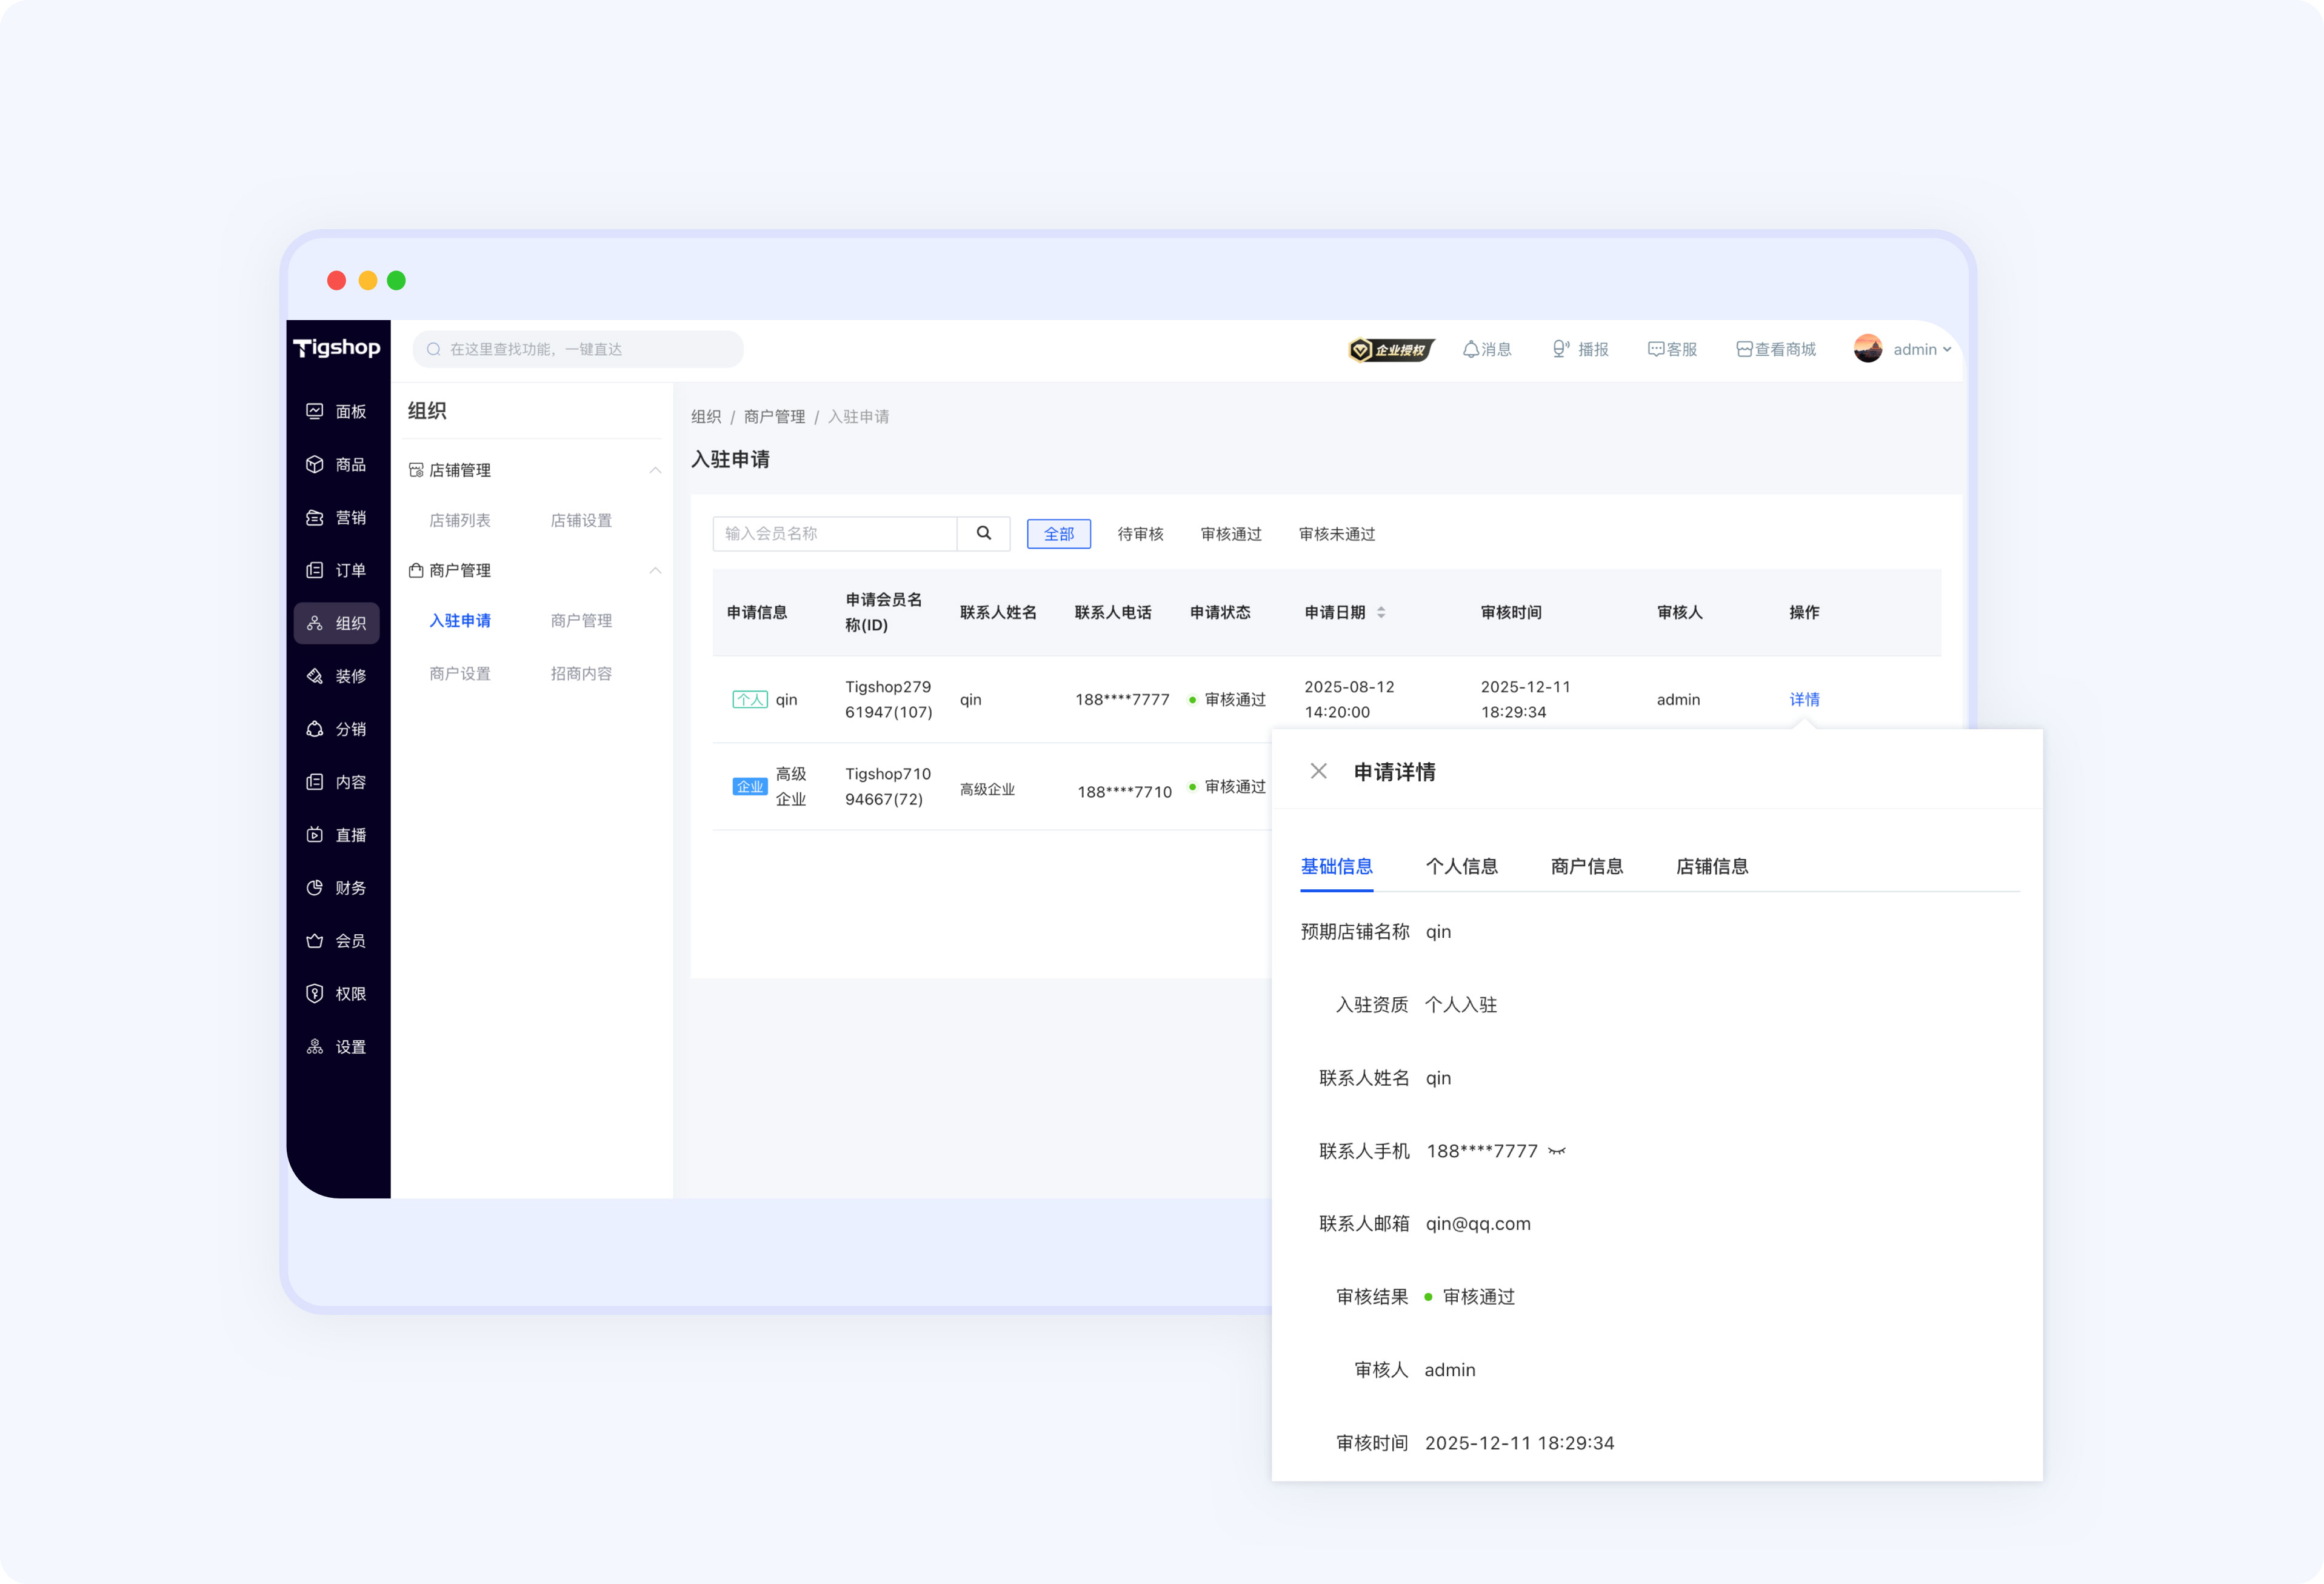Open the 财务 finance sidebar item

(x=336, y=888)
